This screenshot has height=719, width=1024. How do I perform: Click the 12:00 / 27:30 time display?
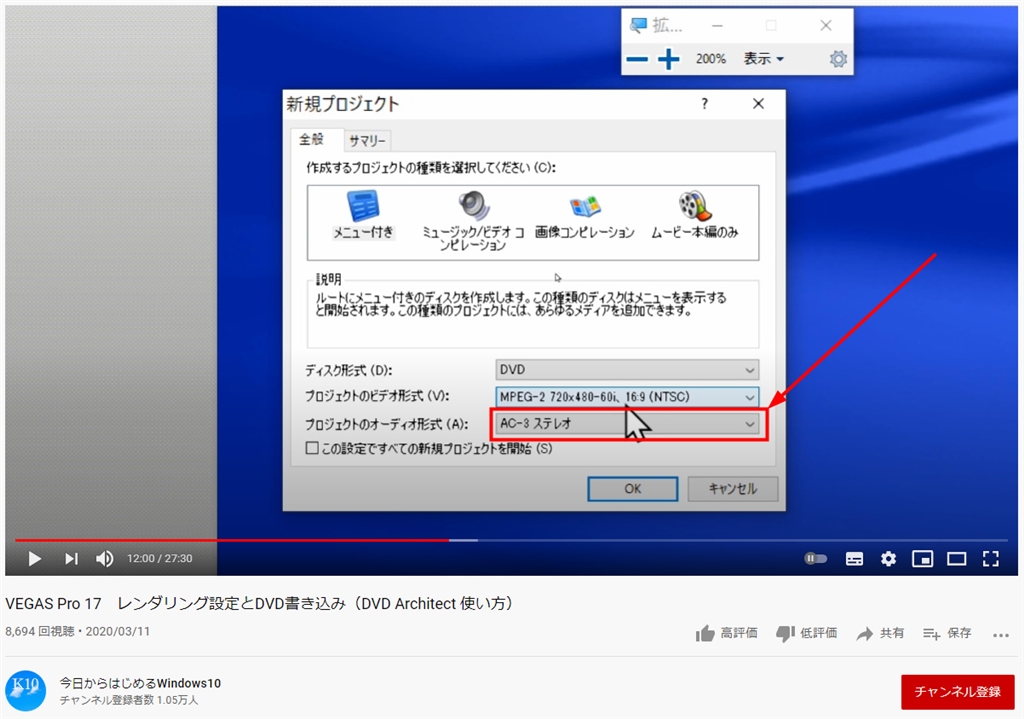(x=159, y=558)
